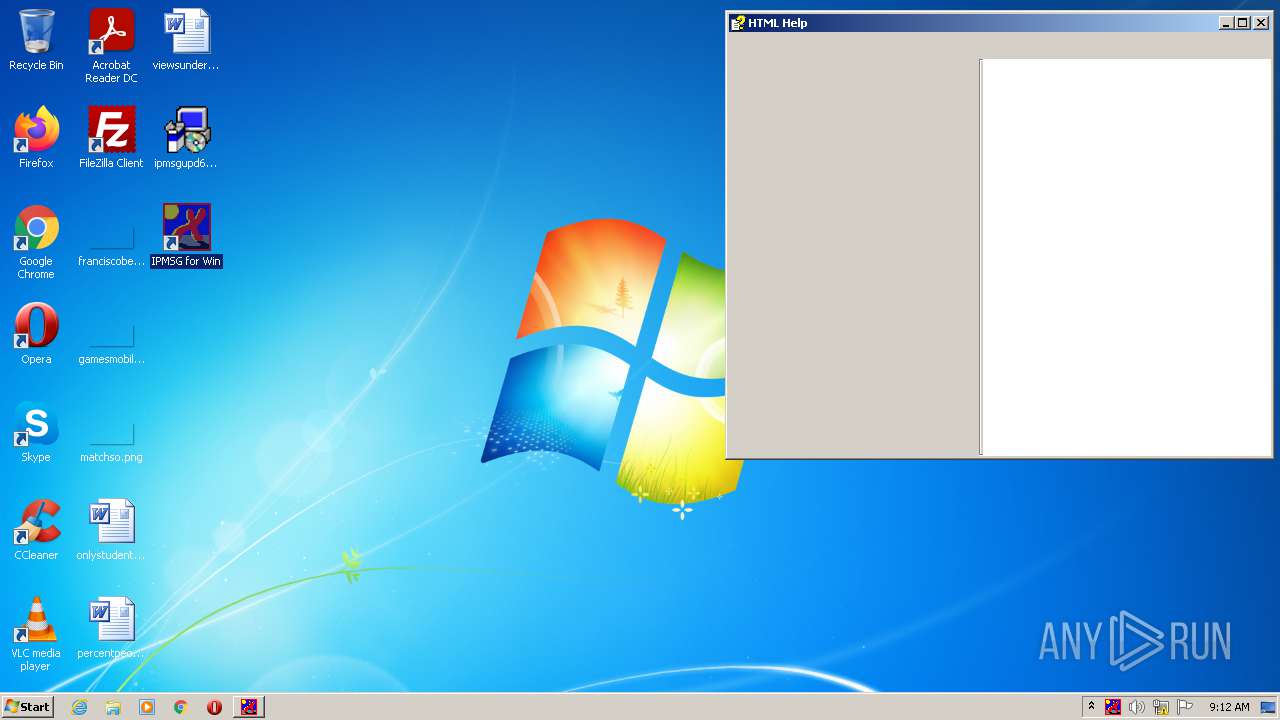Click Chrome icon in taskbar
The image size is (1280, 720).
tap(181, 707)
